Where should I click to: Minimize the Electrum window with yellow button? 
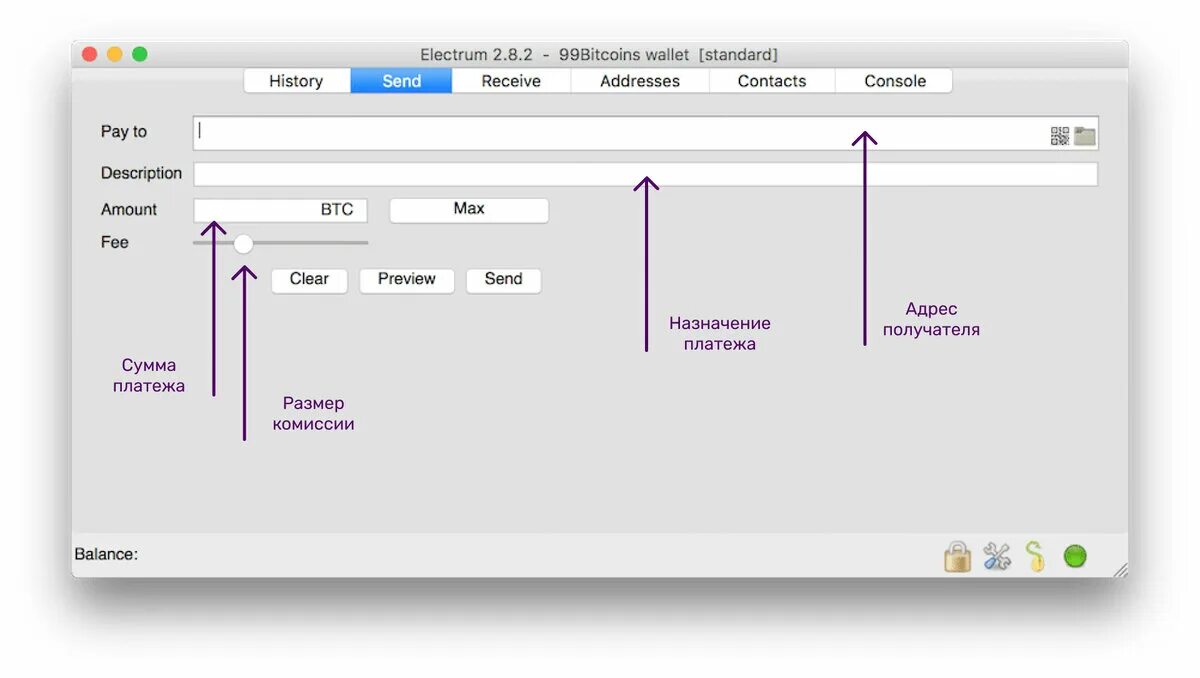click(x=115, y=54)
